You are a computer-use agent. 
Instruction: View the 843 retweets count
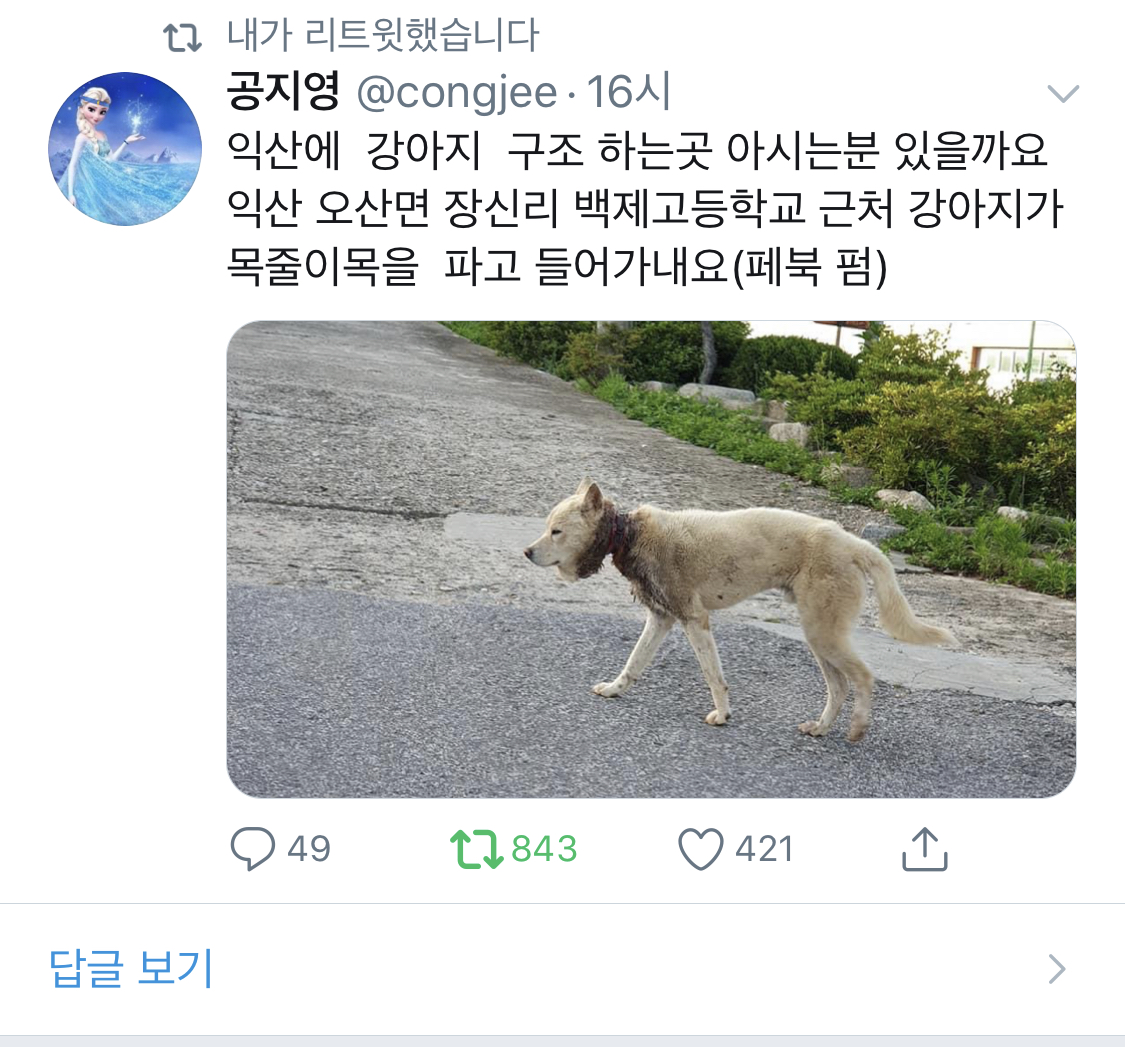(544, 849)
